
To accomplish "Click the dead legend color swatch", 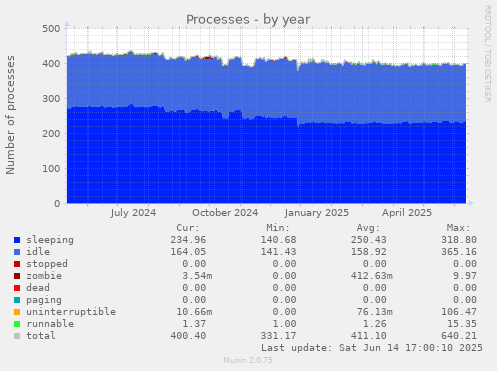I will click(x=17, y=288).
